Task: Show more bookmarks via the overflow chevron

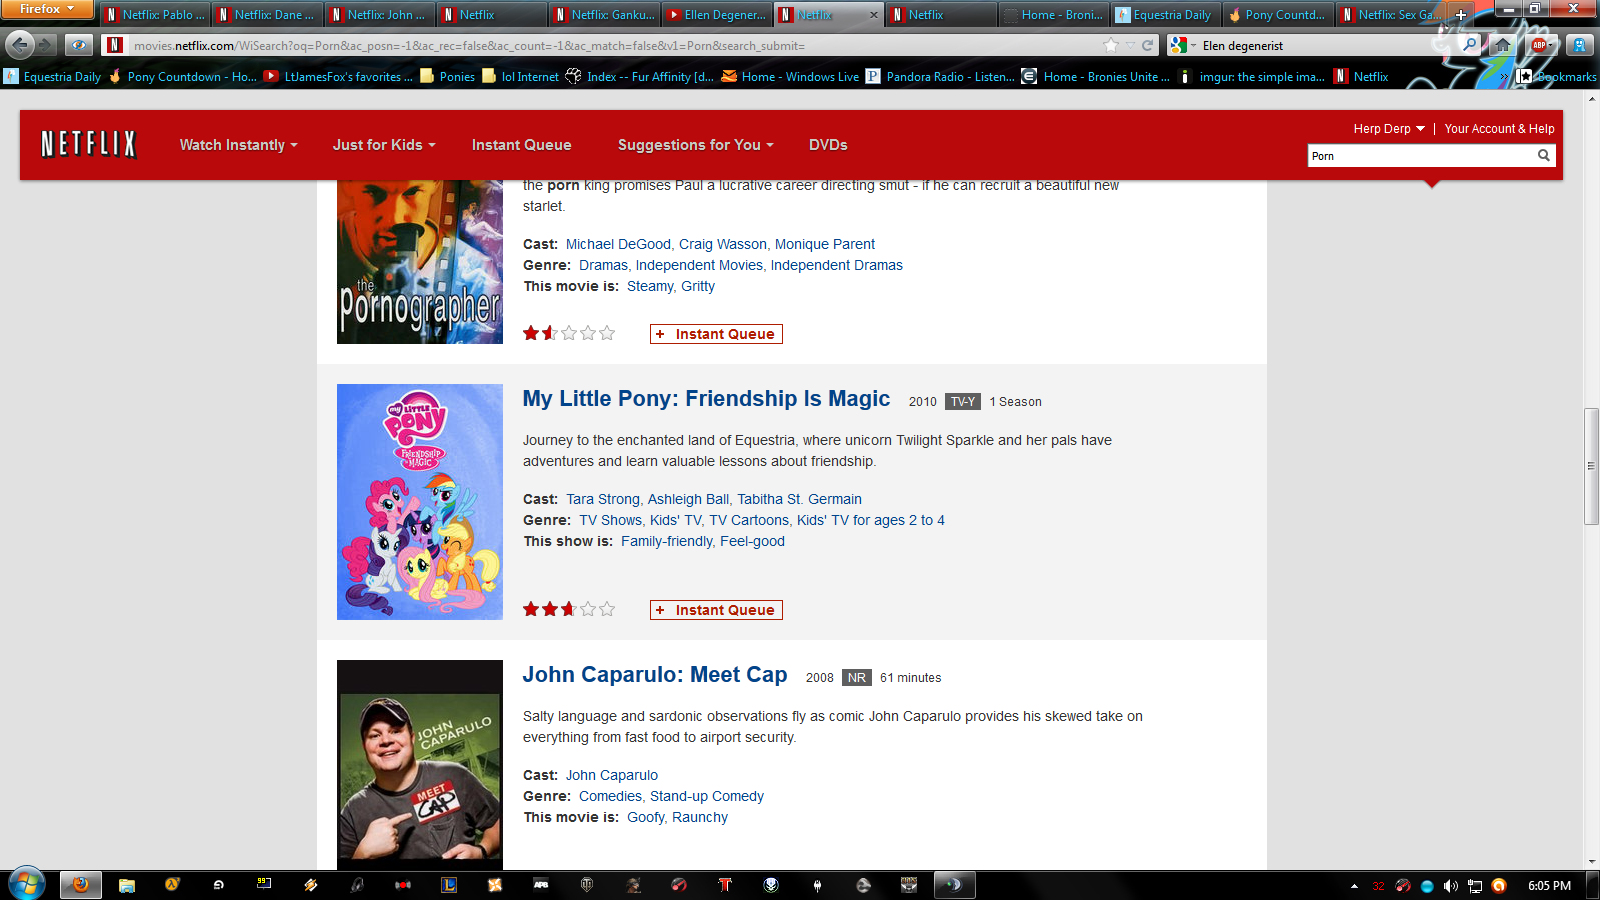Action: [1504, 76]
